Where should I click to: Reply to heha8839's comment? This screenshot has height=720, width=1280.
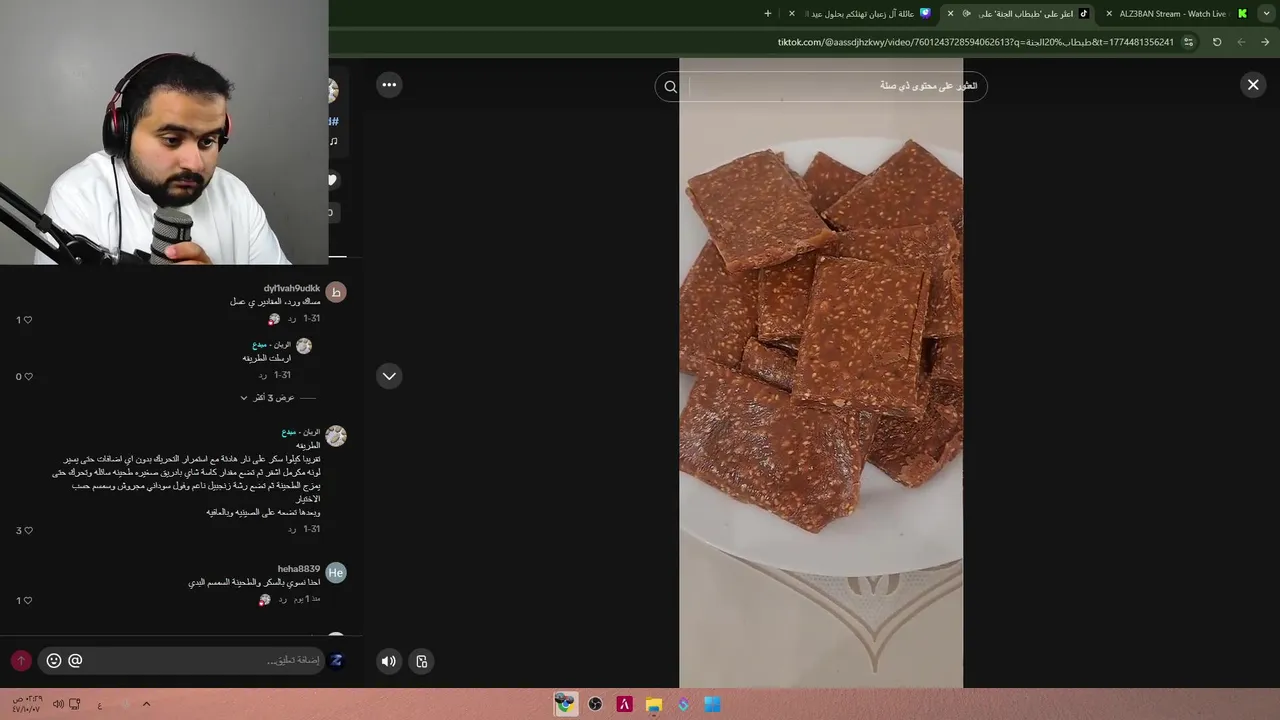pos(283,599)
